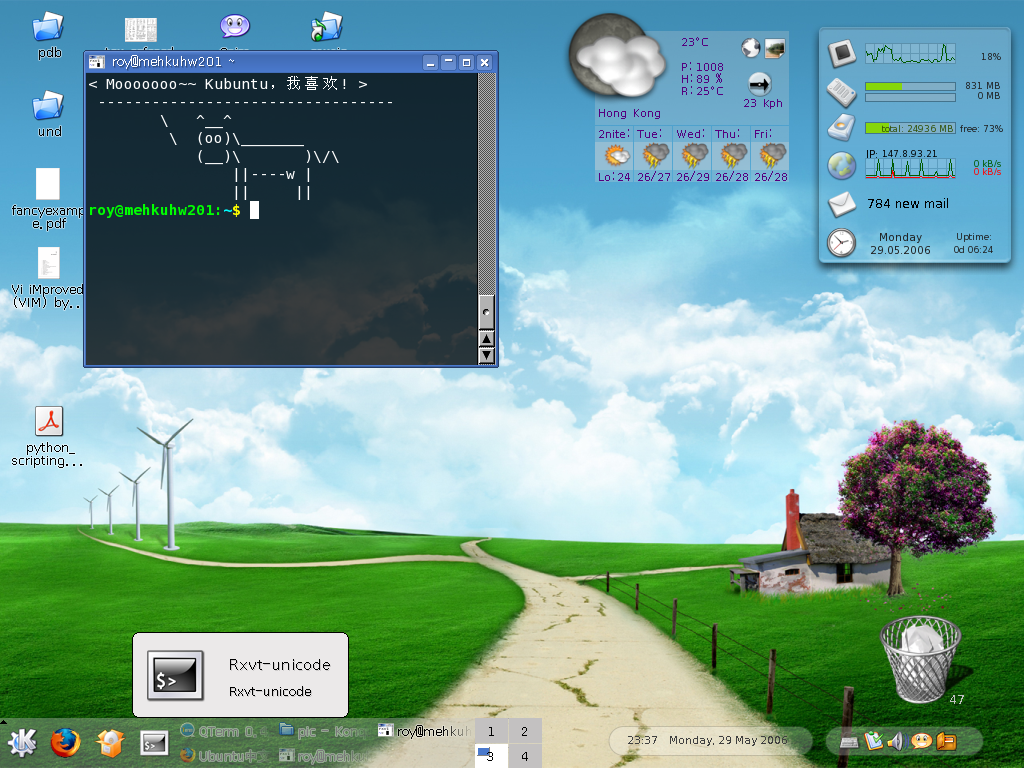Click the memory RAM icon in monitor
Screen dimensions: 1024x768
[842, 91]
